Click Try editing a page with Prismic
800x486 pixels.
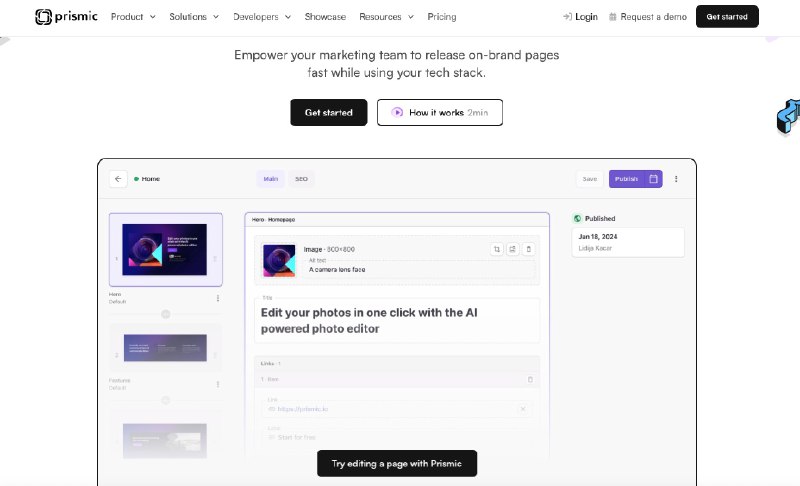click(x=397, y=463)
